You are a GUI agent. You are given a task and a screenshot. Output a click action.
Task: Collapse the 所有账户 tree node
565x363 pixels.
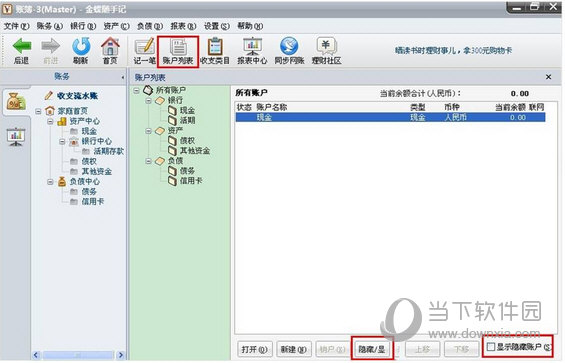click(x=137, y=90)
